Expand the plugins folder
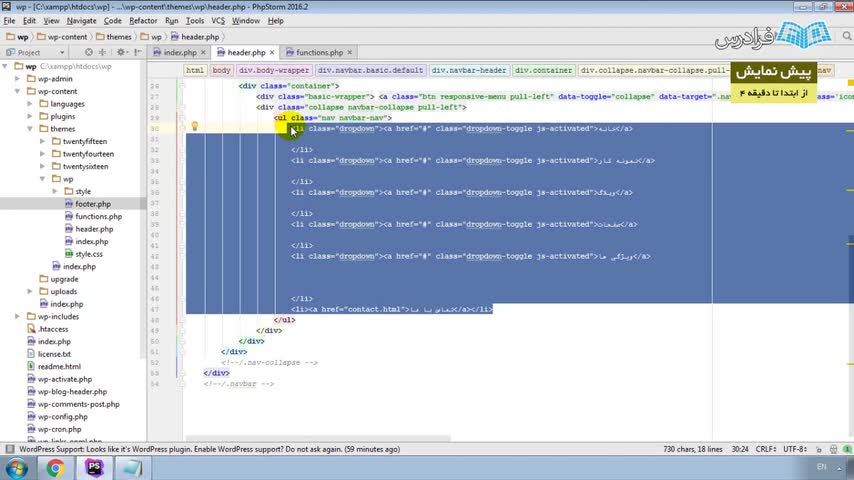This screenshot has width=854, height=480. tap(30, 117)
